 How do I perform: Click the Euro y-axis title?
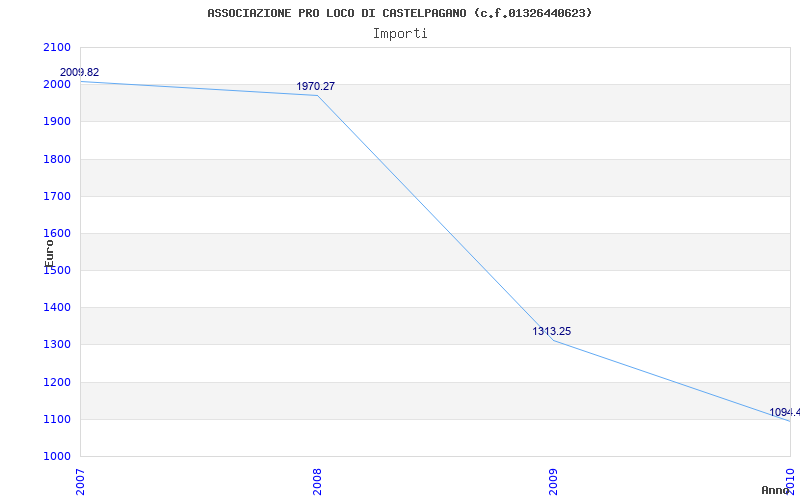[x=49, y=253]
